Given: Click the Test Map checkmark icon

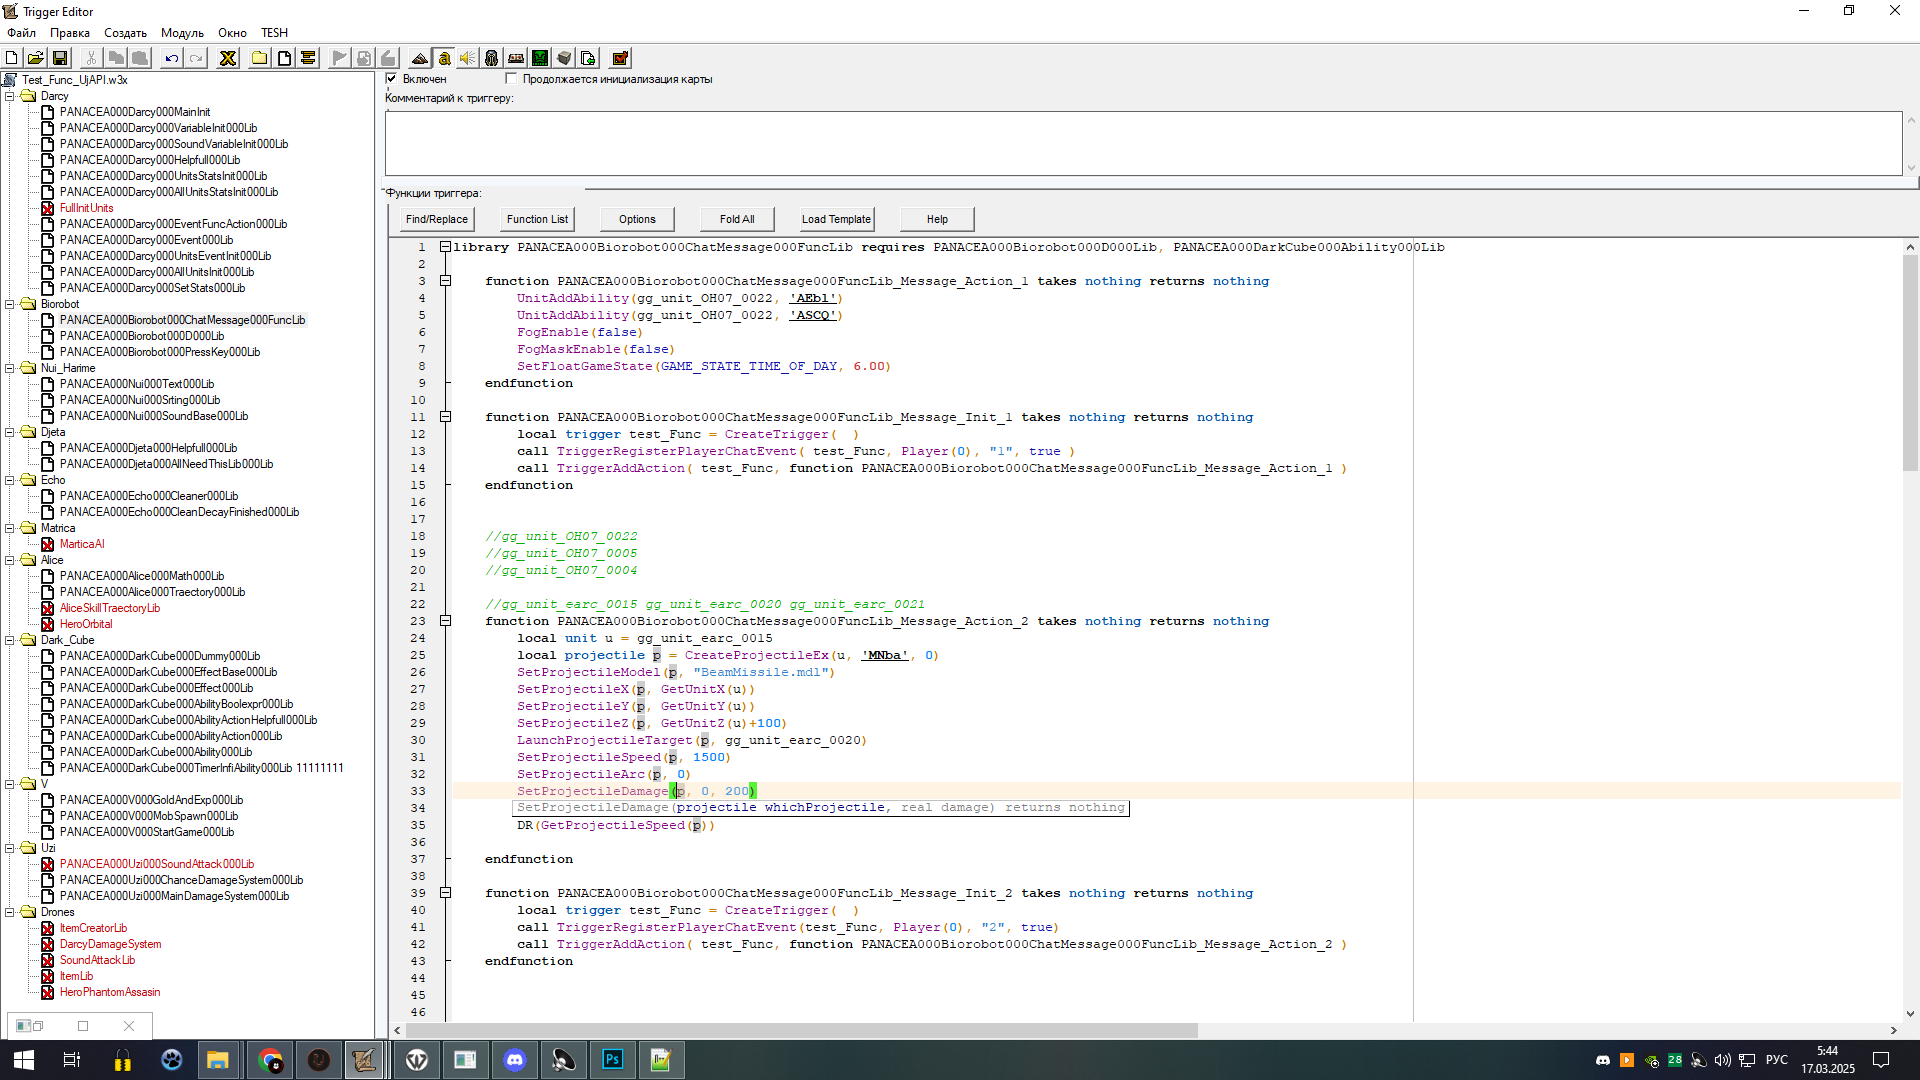Looking at the screenshot, I should point(620,58).
